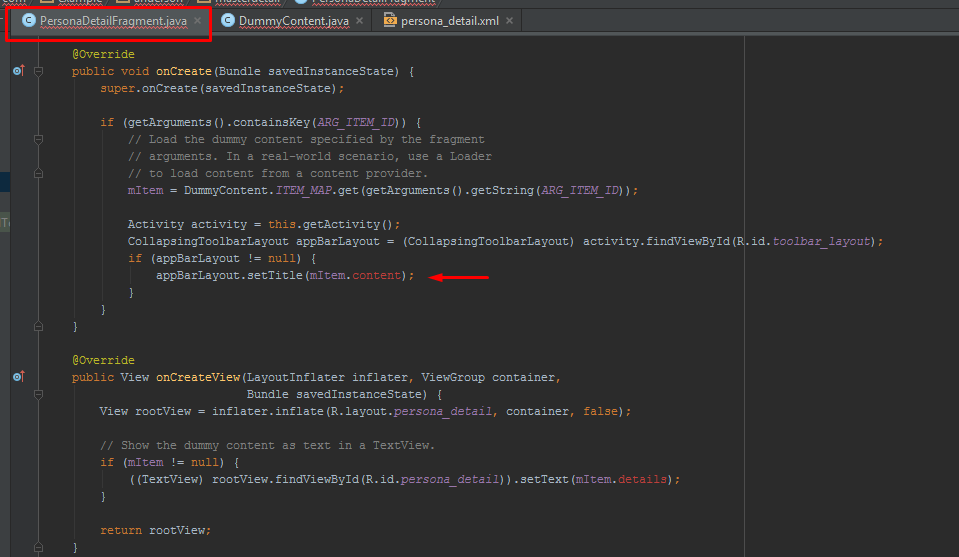Viewport: 959px width, 557px height.
Task: Switch to the DummyContent.java tab
Action: 293,21
